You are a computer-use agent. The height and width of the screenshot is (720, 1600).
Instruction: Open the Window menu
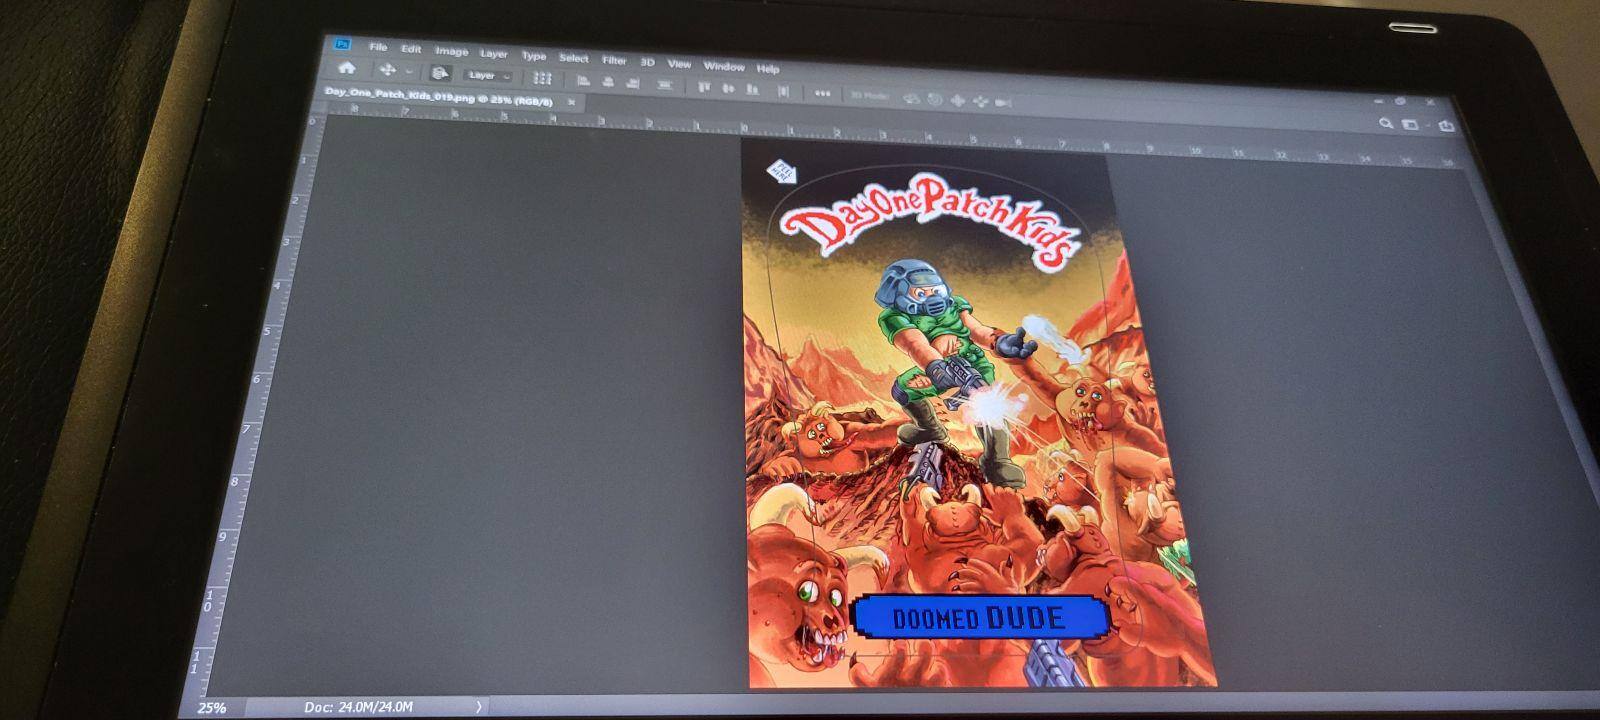pyautogui.click(x=723, y=66)
